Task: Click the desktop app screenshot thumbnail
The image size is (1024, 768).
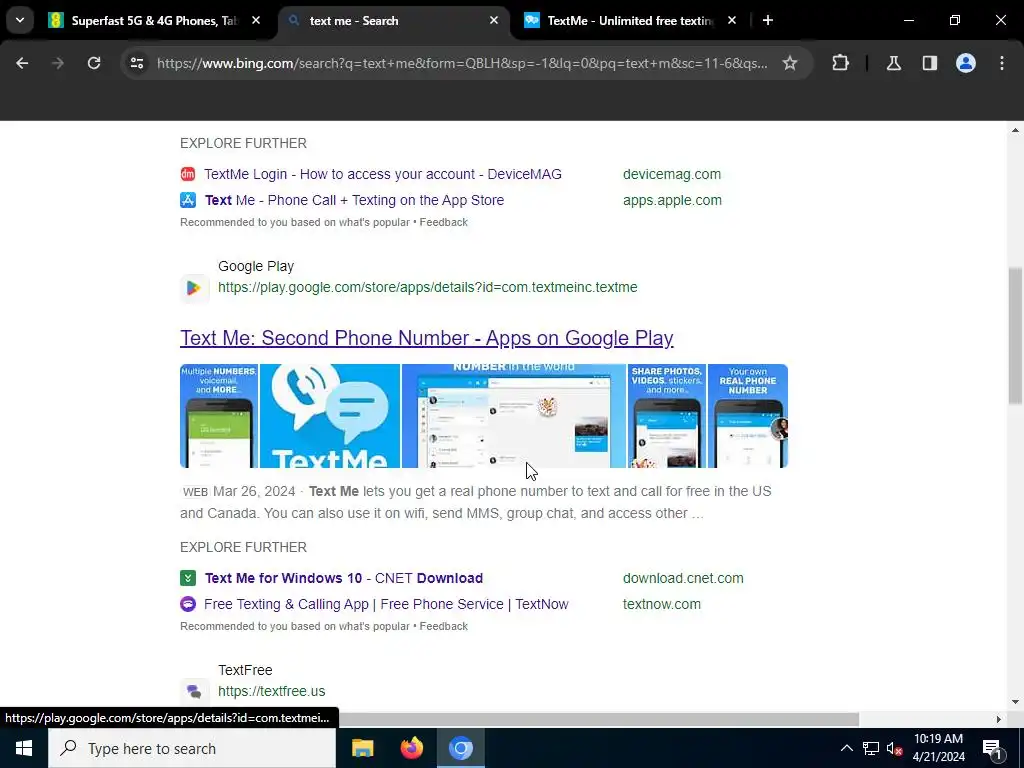Action: [x=514, y=416]
